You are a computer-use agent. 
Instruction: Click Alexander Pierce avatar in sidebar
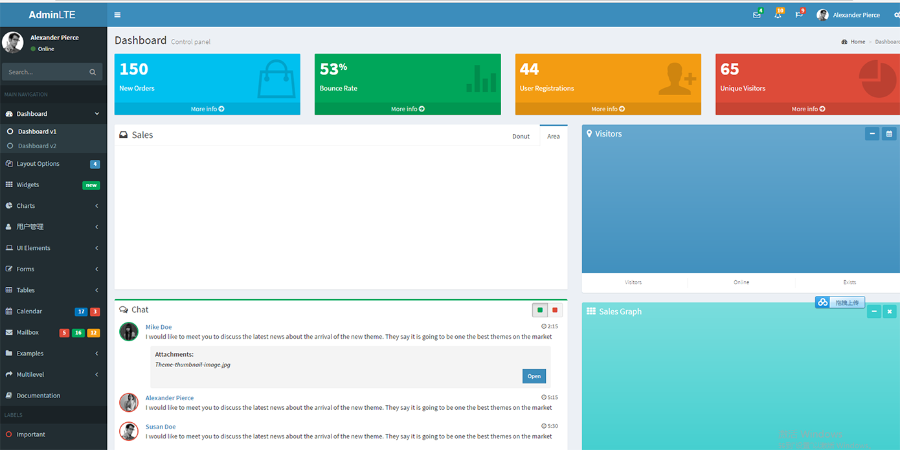click(13, 42)
